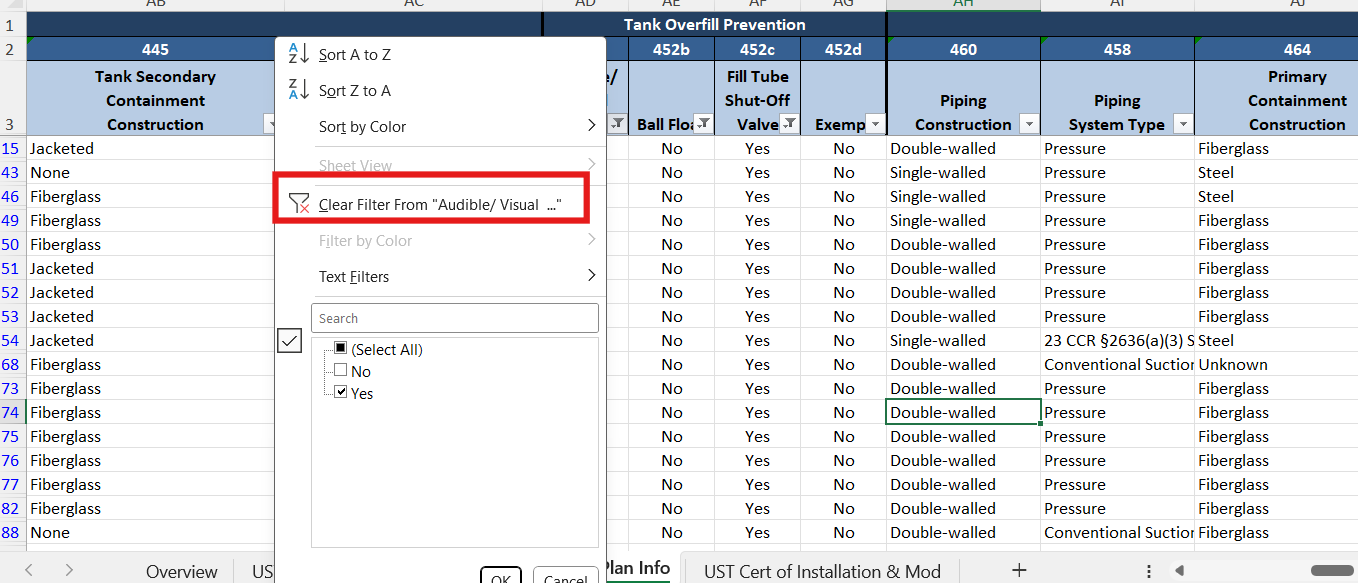Click in the filter Search box
This screenshot has width=1358, height=583.
pyautogui.click(x=455, y=318)
